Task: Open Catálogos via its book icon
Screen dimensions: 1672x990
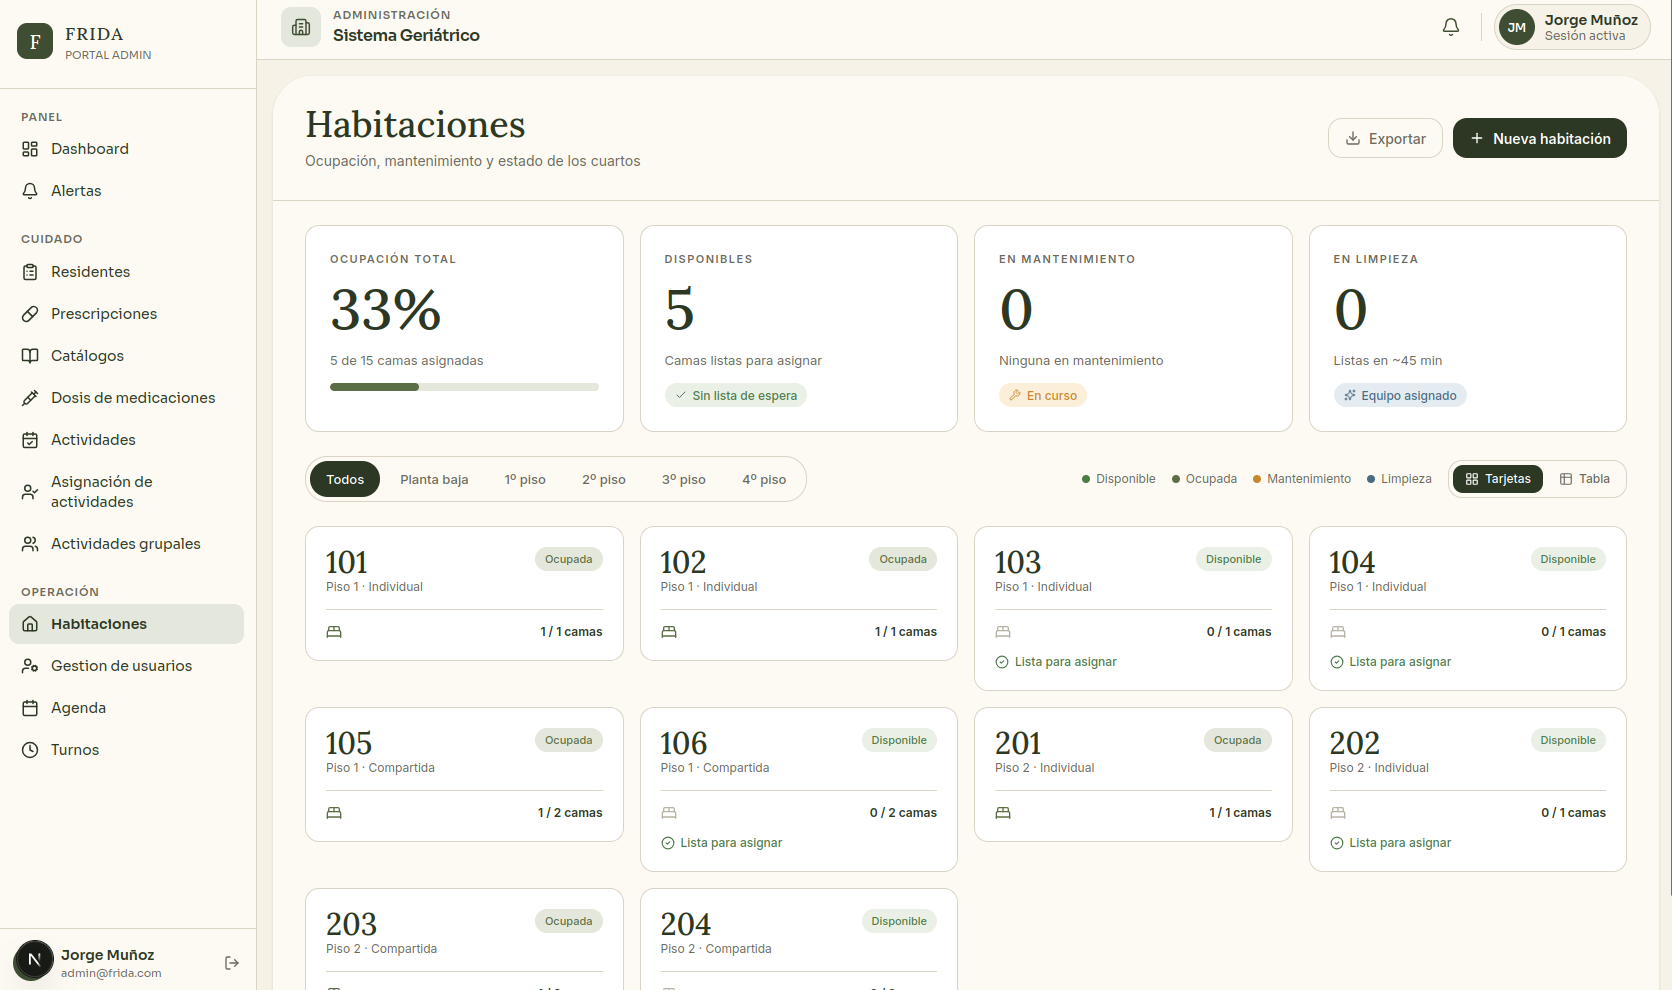Action: coord(30,356)
